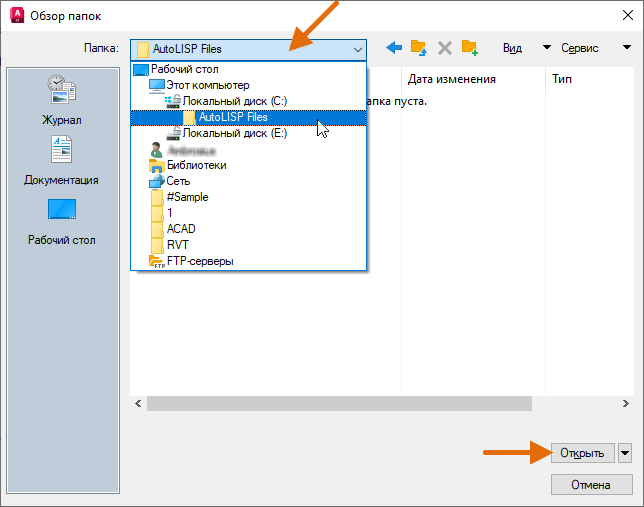Select Библиотеки in dropdown list
Image resolution: width=644 pixels, height=507 pixels.
(x=248, y=165)
